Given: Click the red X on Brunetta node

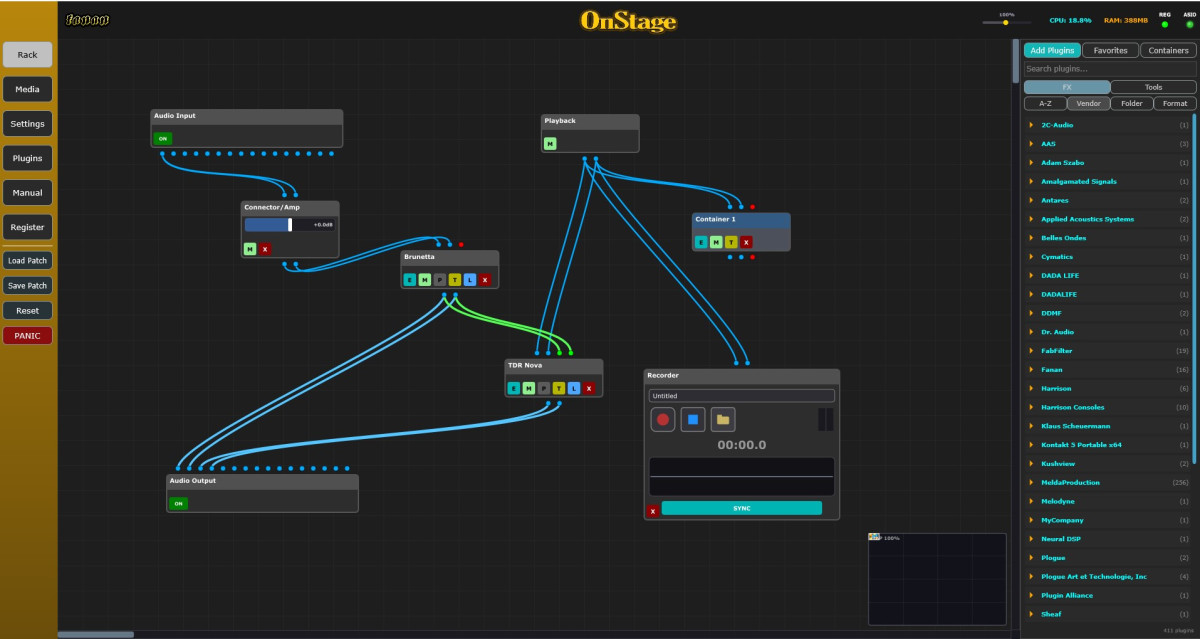Looking at the screenshot, I should pyautogui.click(x=484, y=280).
